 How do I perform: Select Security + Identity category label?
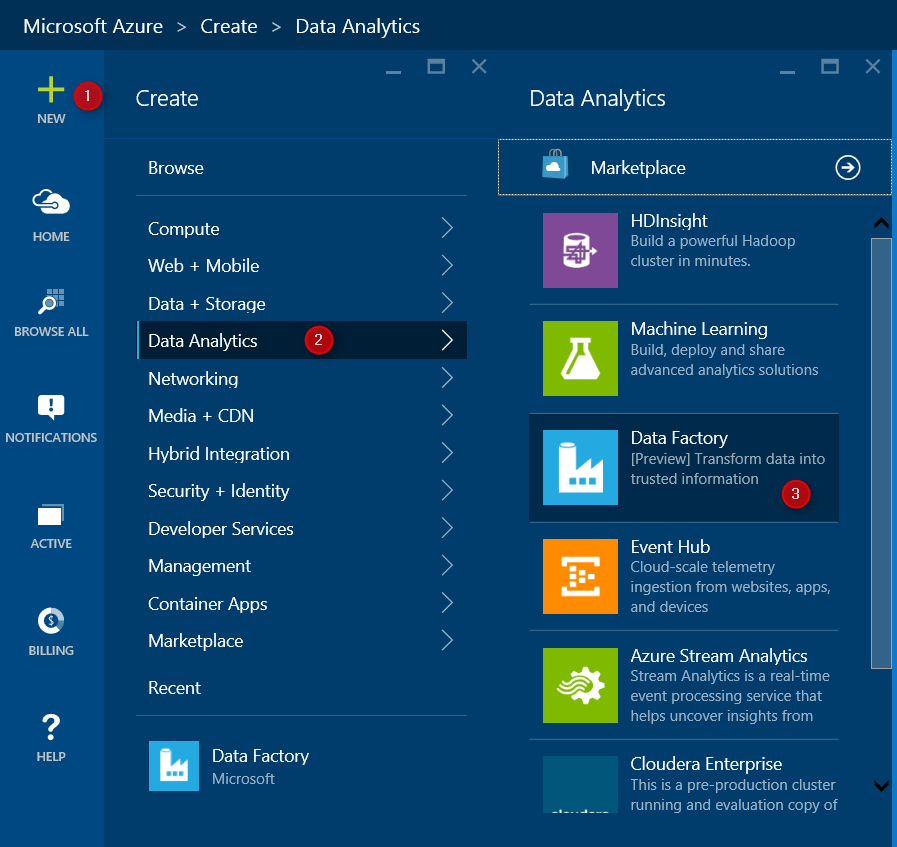pos(219,491)
